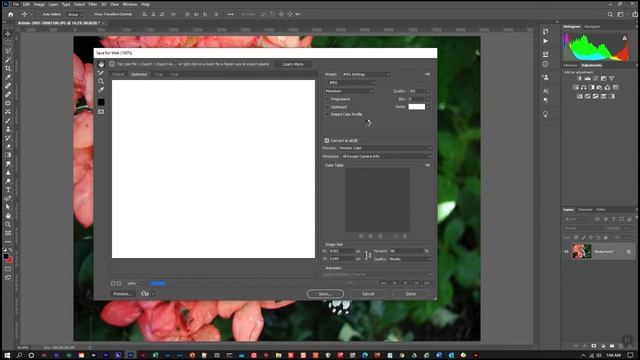Open the Learn lightbulb panel icon
The height and width of the screenshot is (360, 640).
click(x=546, y=115)
